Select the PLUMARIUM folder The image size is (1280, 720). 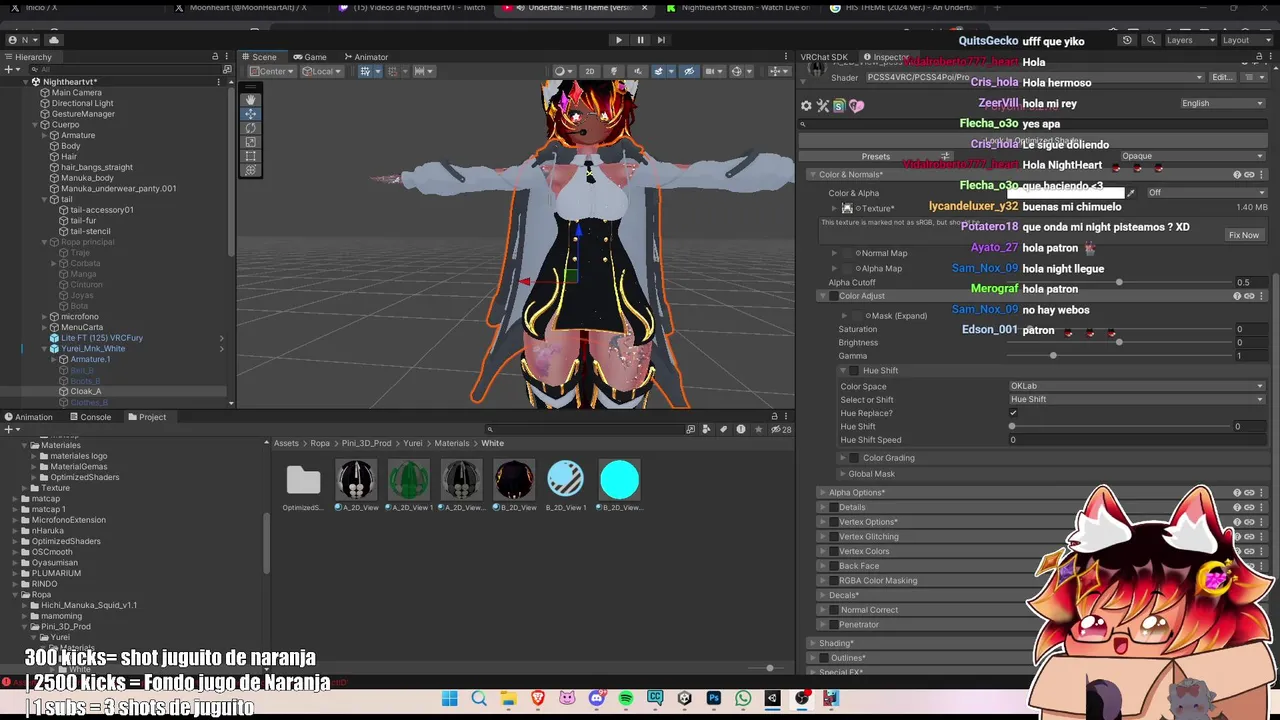(56, 573)
